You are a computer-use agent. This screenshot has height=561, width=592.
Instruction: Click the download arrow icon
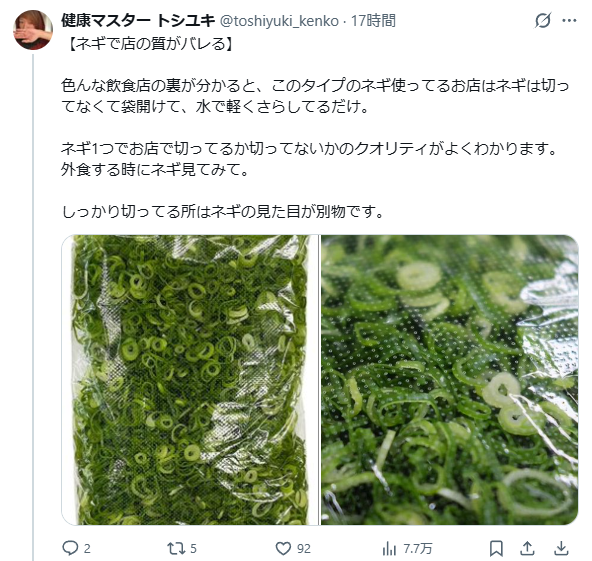click(561, 549)
